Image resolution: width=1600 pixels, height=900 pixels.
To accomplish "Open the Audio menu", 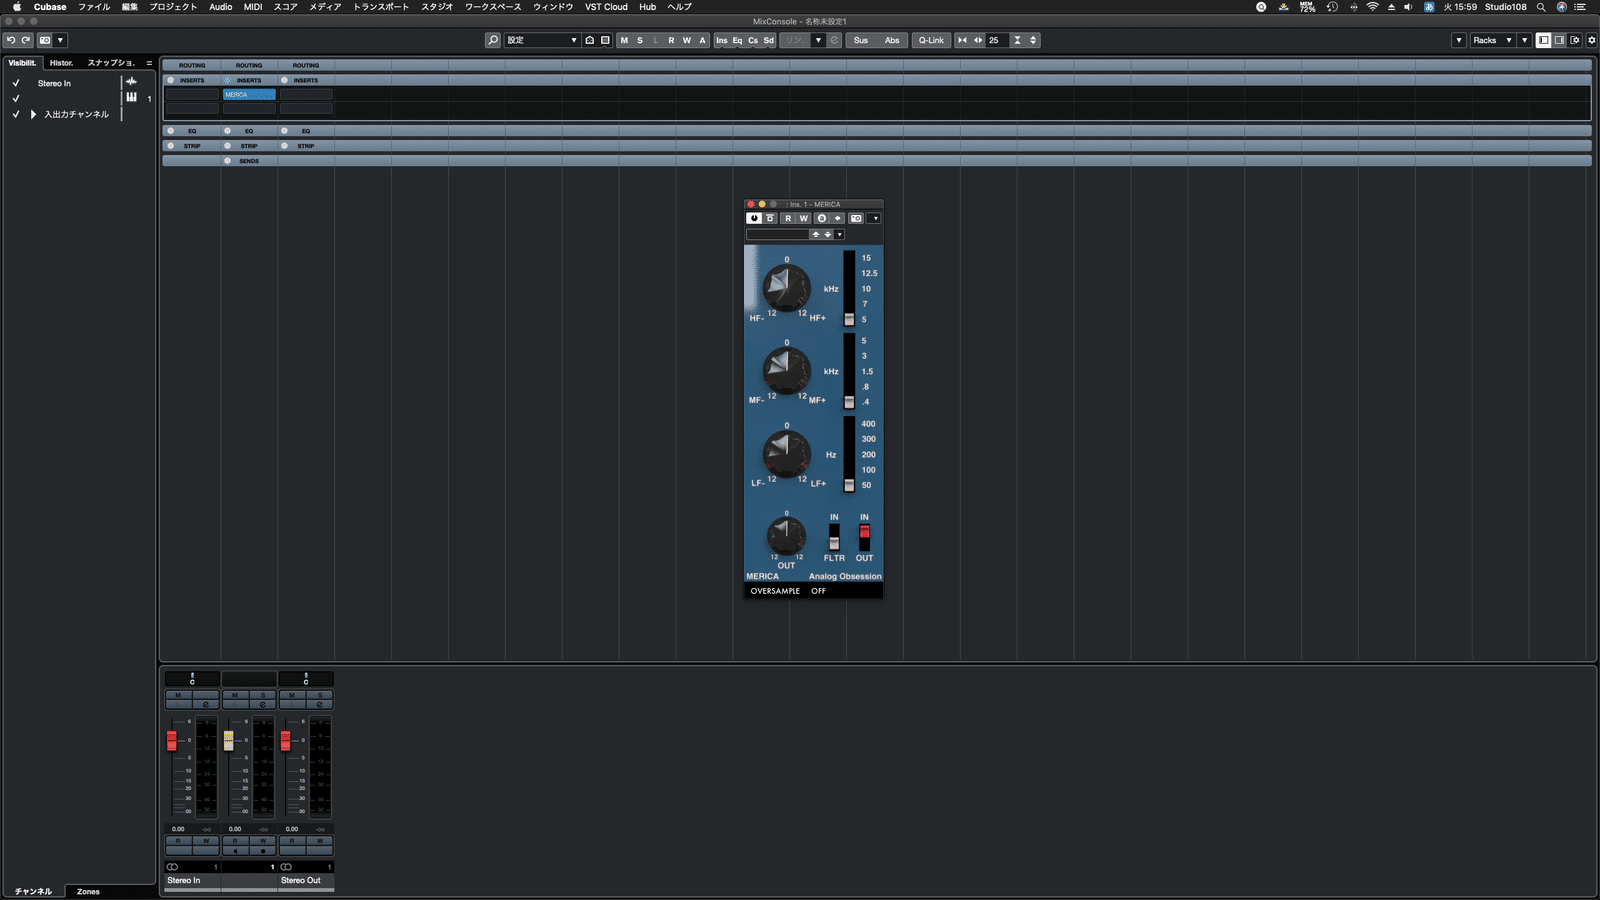I will [x=220, y=7].
